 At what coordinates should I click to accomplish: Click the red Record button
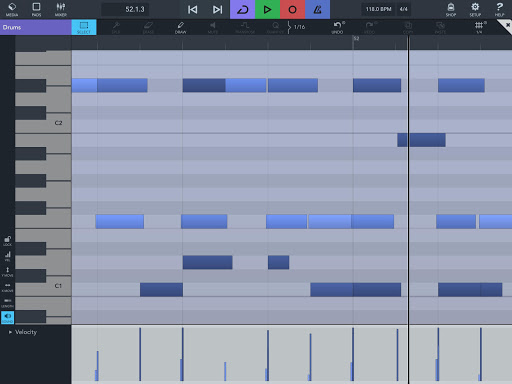(x=292, y=9)
